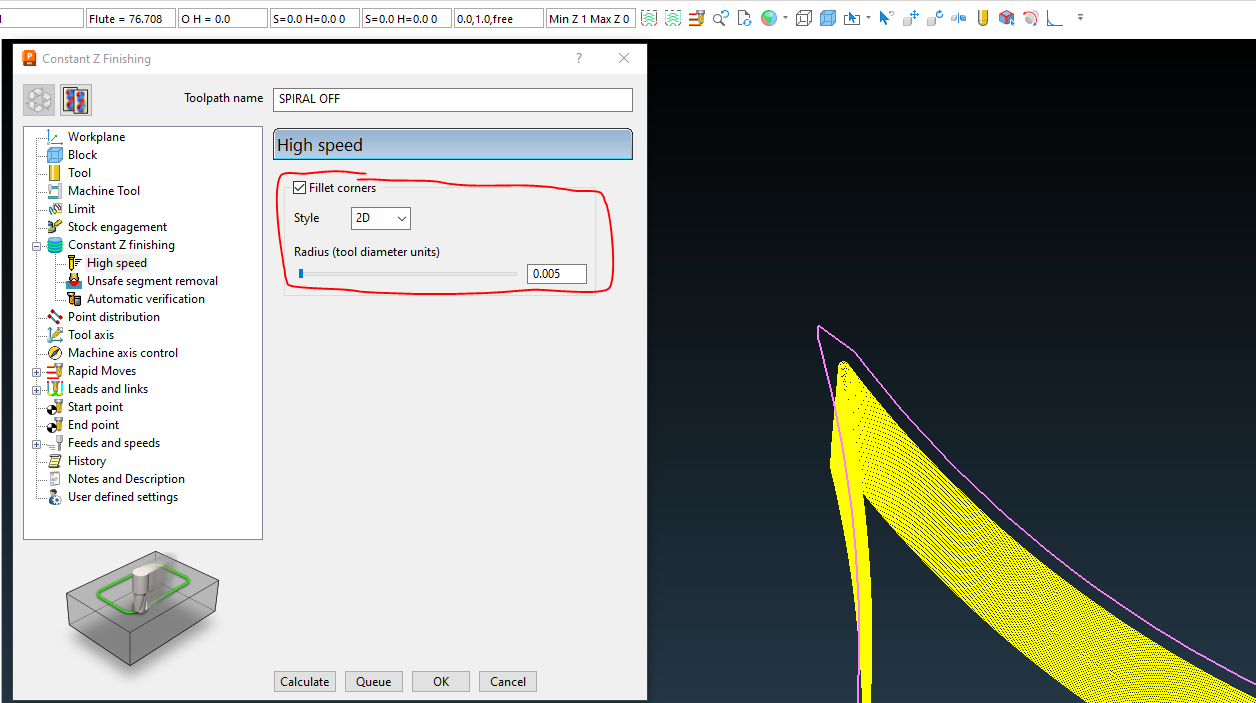Screen dimensions: 1256x703
Task: Select Notes and Description in the tree
Action: pos(126,478)
